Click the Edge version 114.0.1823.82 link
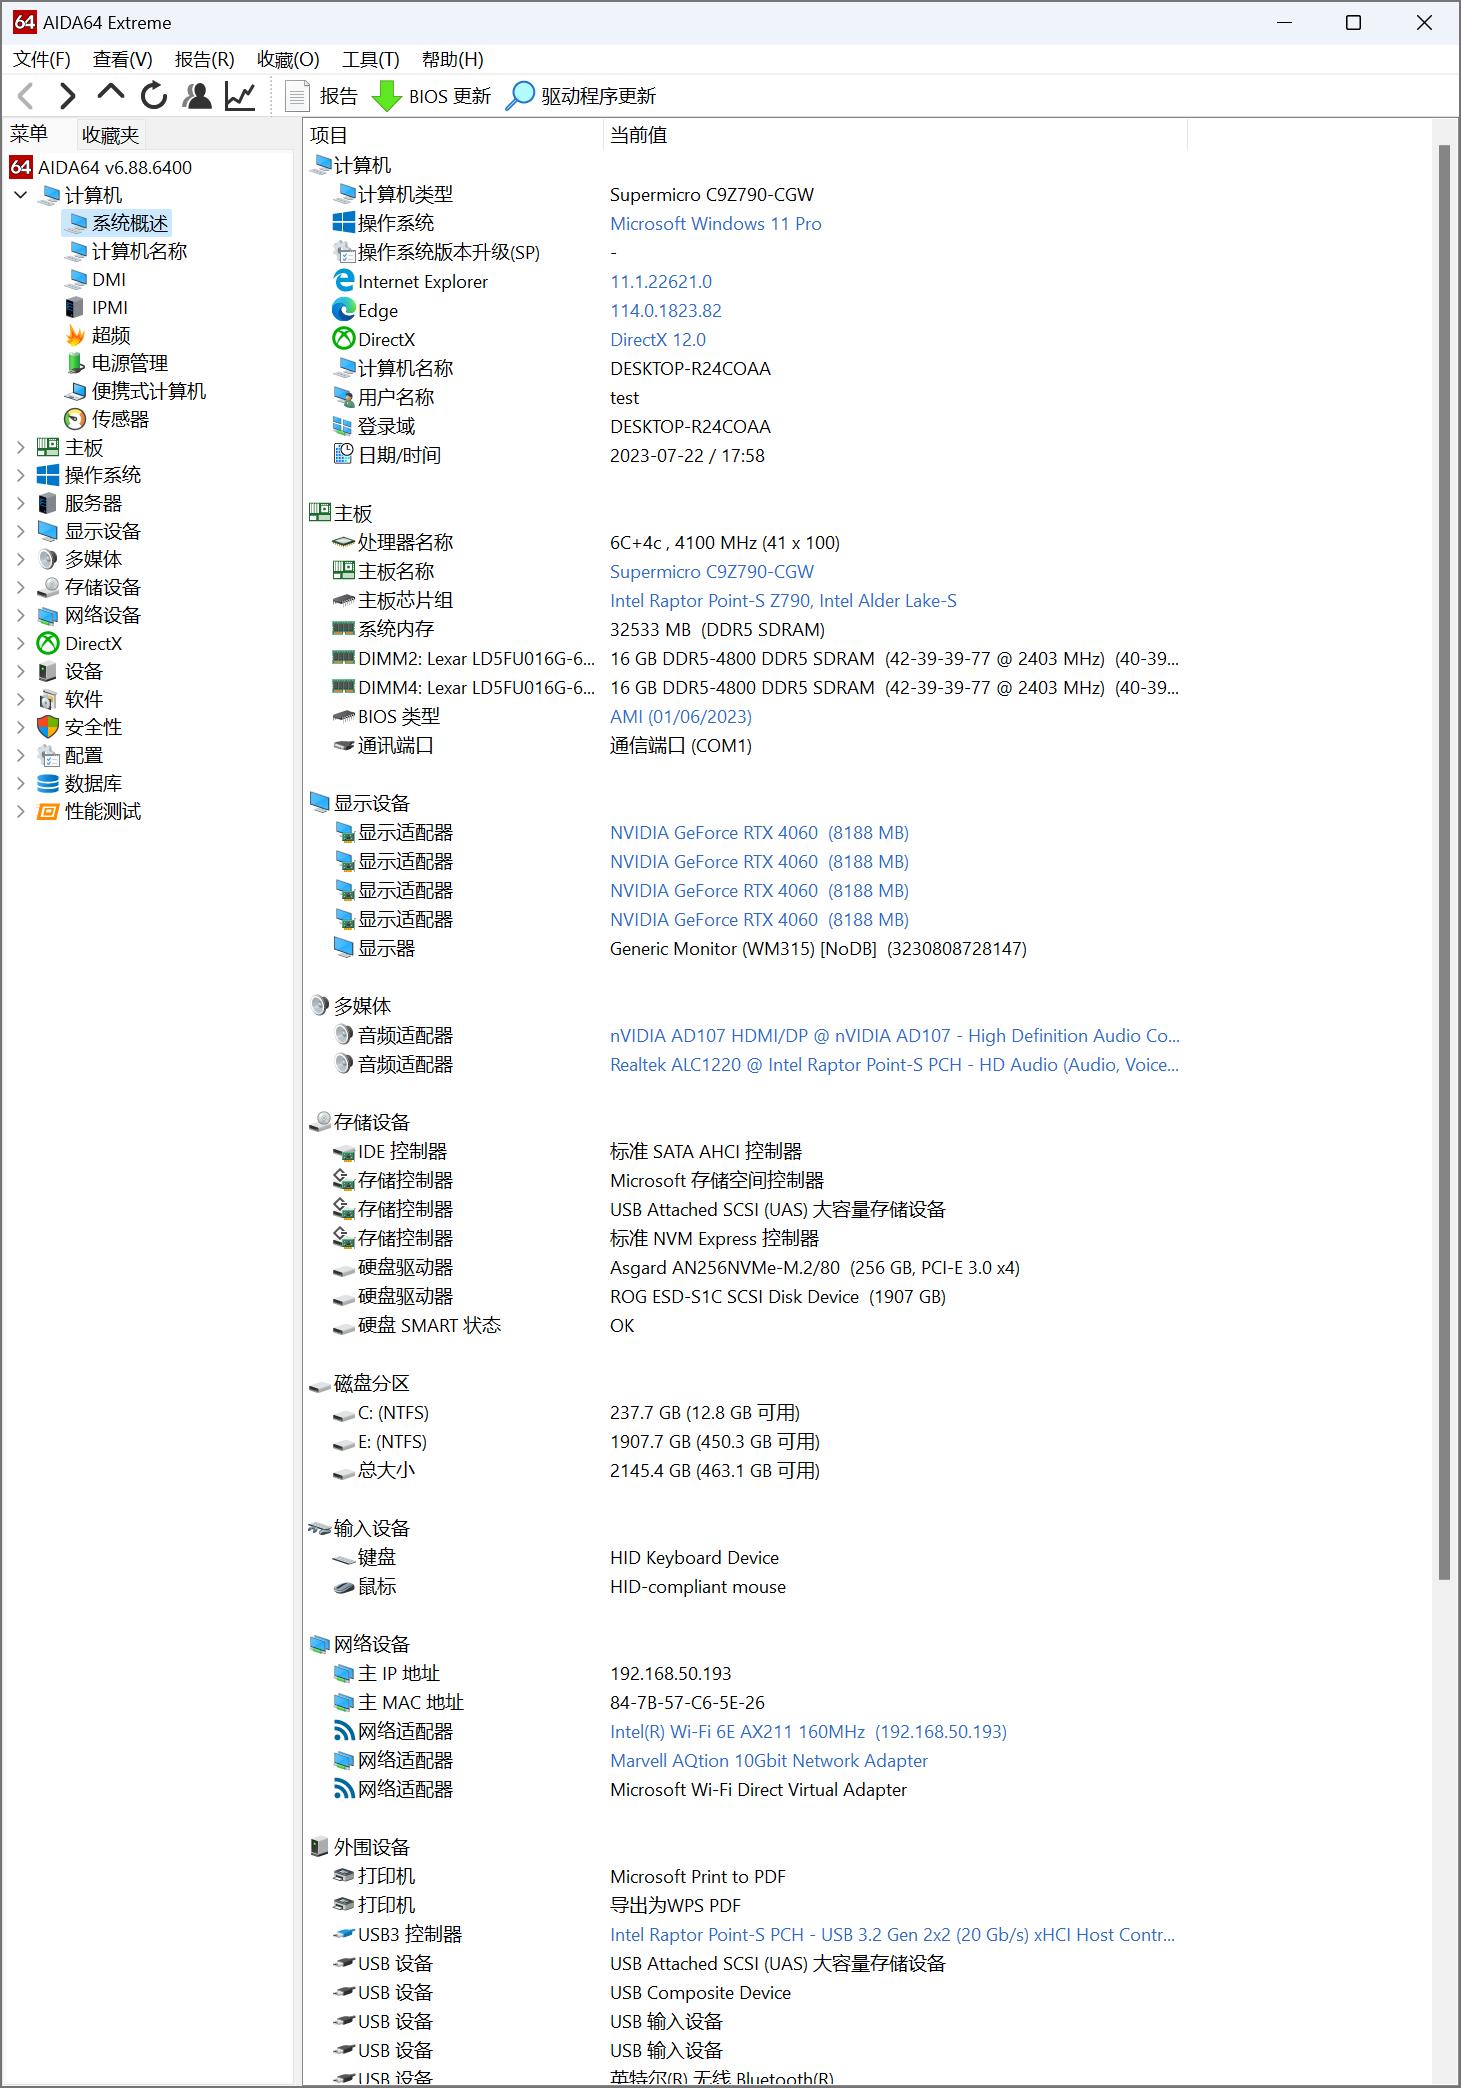This screenshot has height=2088, width=1461. tap(666, 311)
